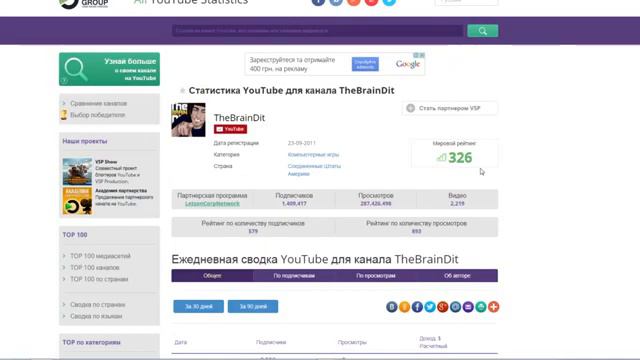Switch to the 'Общее' tab

pos(212,276)
